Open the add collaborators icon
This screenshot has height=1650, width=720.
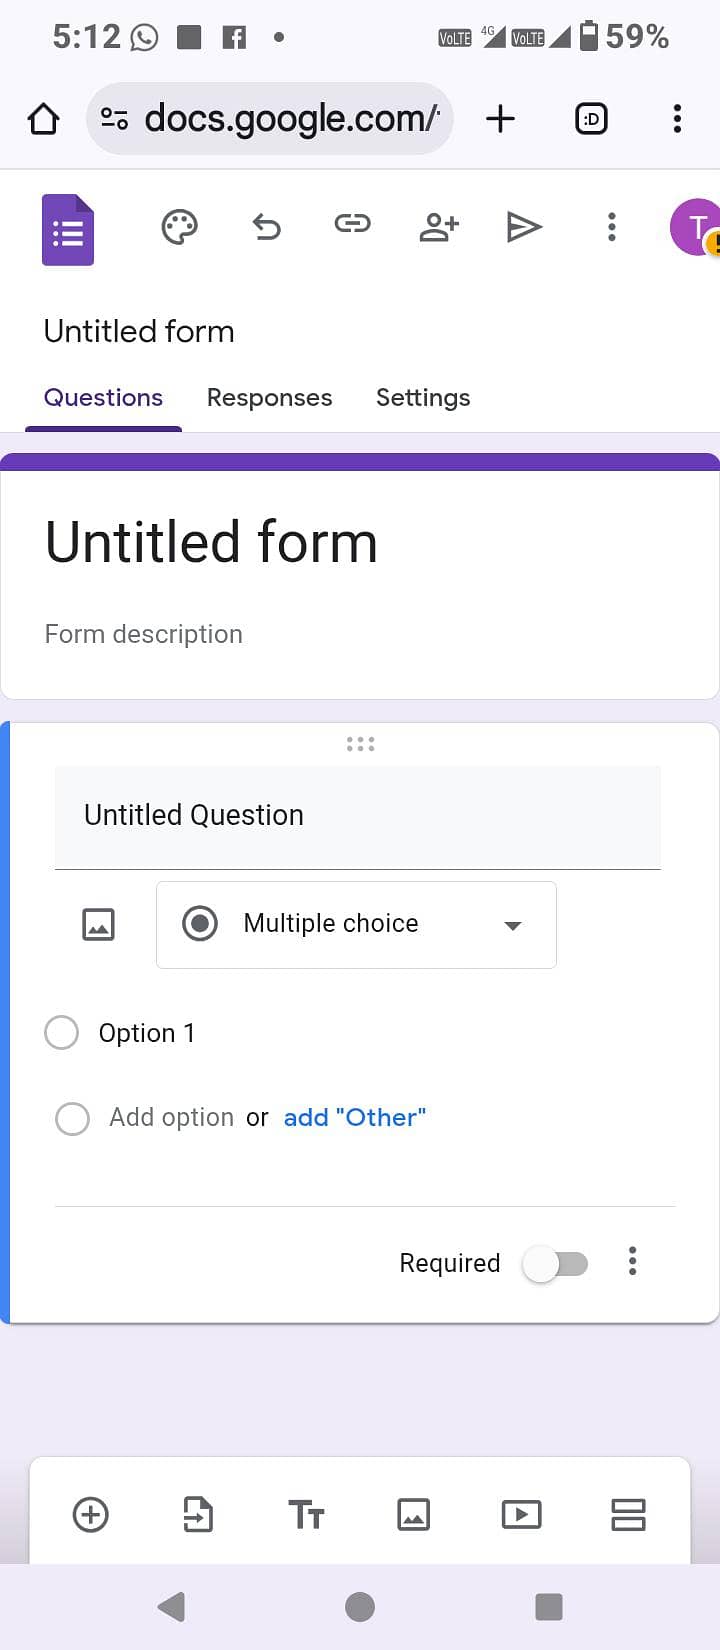pos(438,227)
